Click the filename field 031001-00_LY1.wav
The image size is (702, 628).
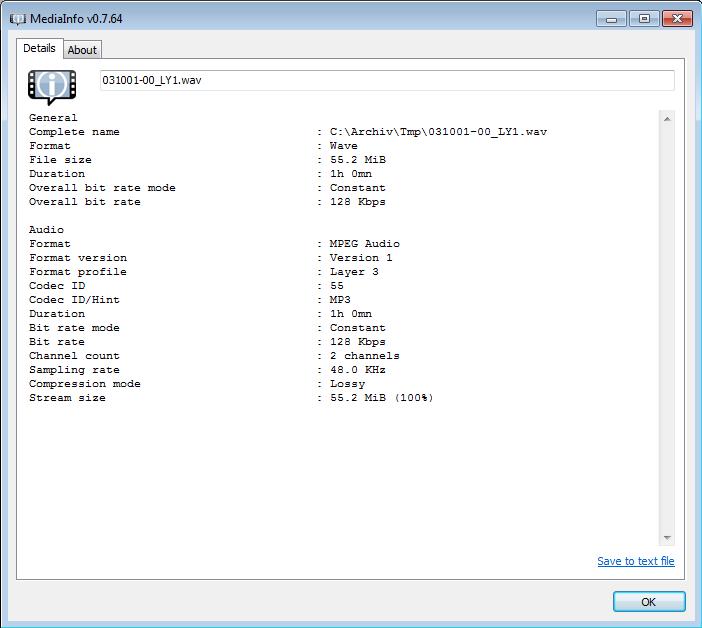click(x=387, y=80)
